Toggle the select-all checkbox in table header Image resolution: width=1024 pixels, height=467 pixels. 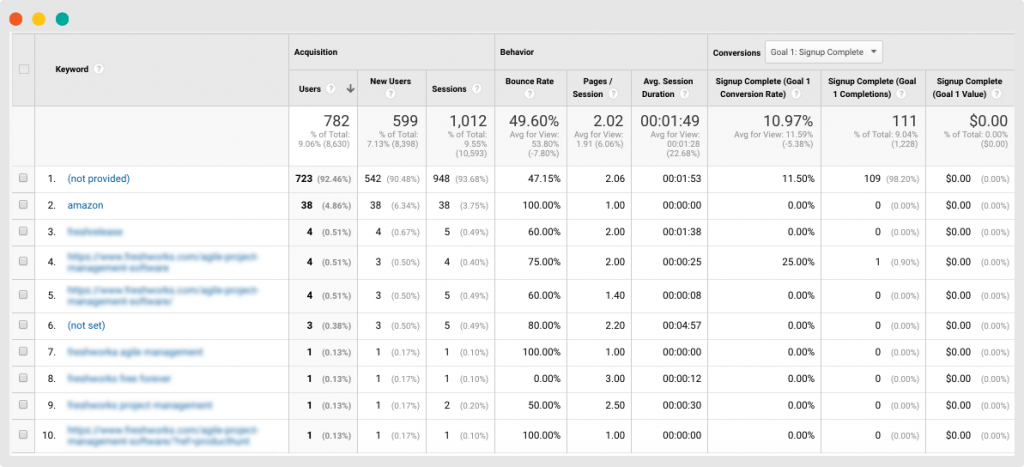(x=24, y=69)
